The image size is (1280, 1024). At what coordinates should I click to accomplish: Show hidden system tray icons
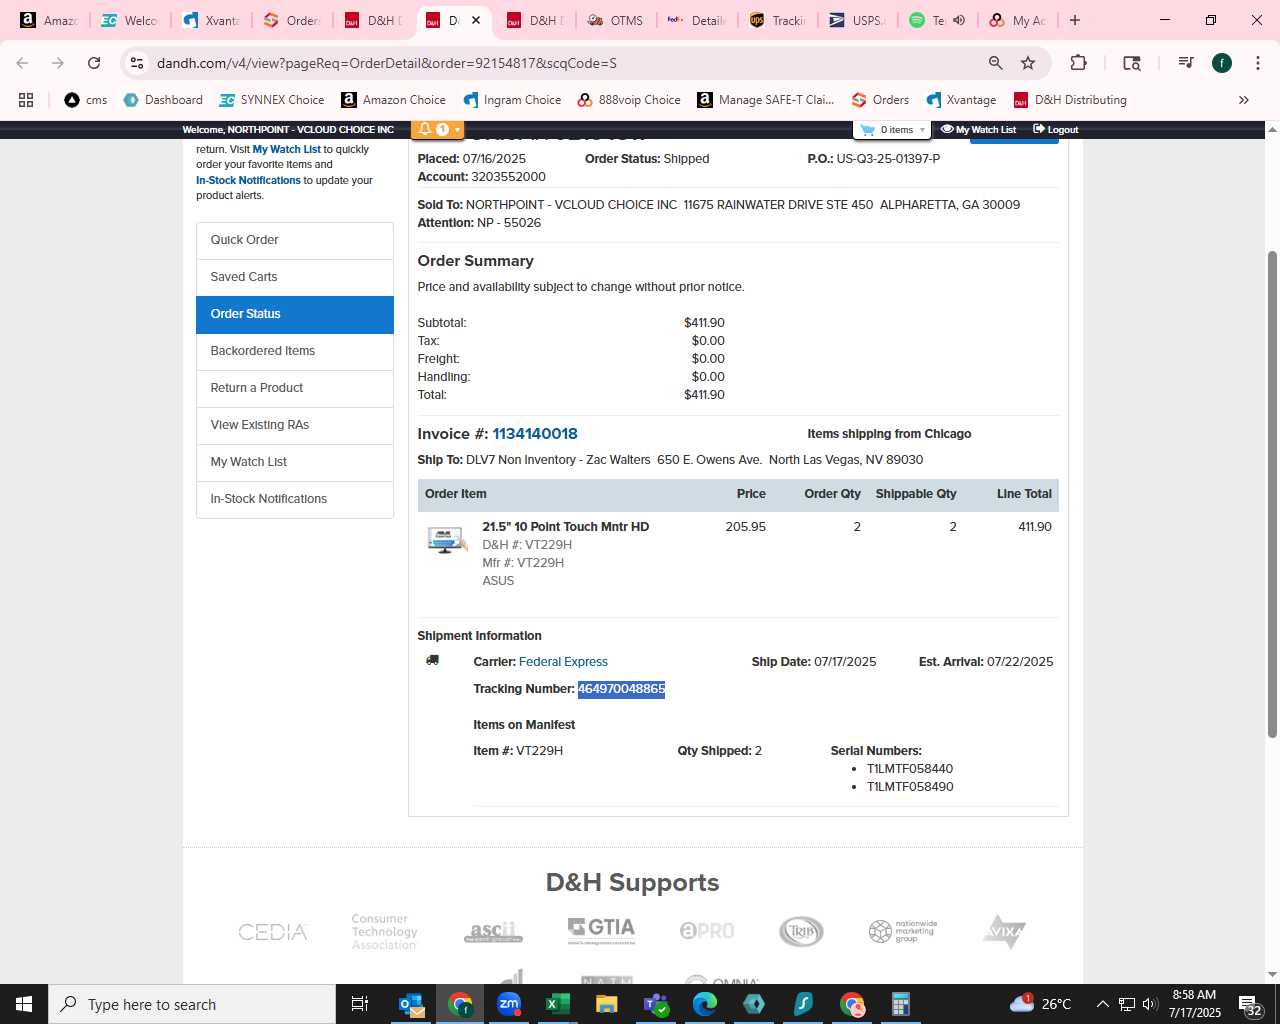[x=1102, y=1004]
